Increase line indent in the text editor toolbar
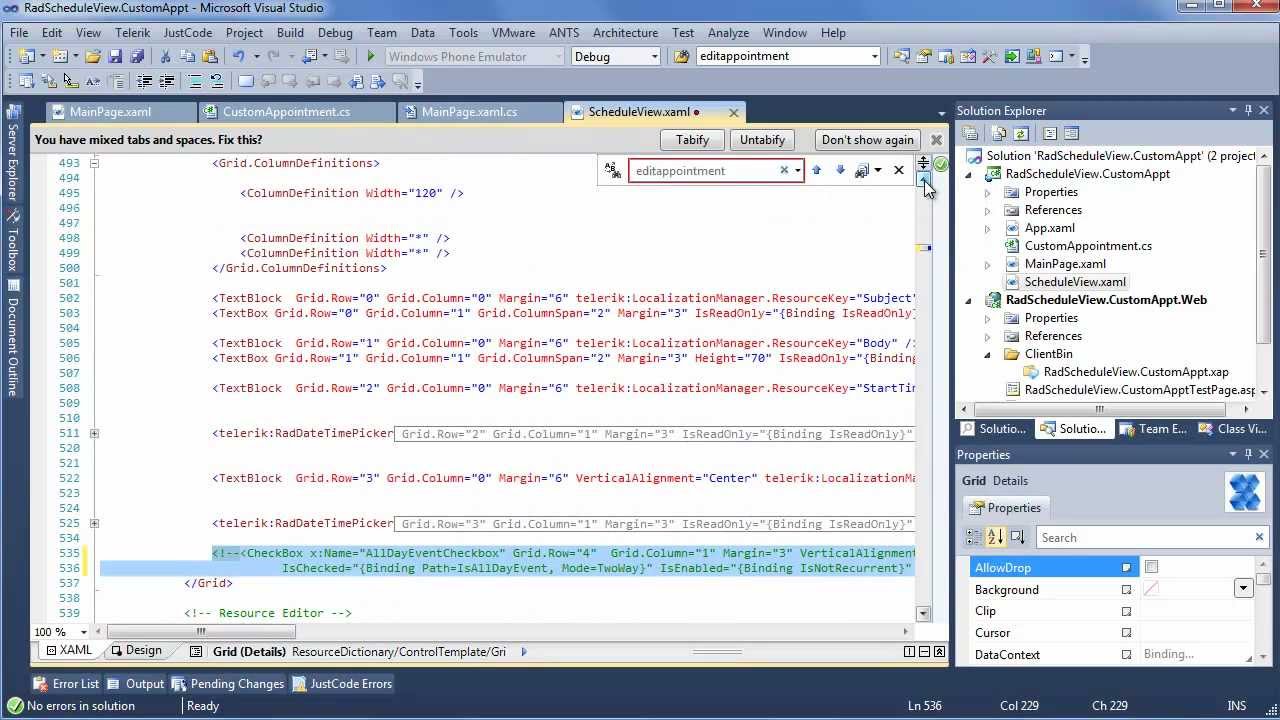Screen dimensions: 1280x720 click(x=166, y=82)
